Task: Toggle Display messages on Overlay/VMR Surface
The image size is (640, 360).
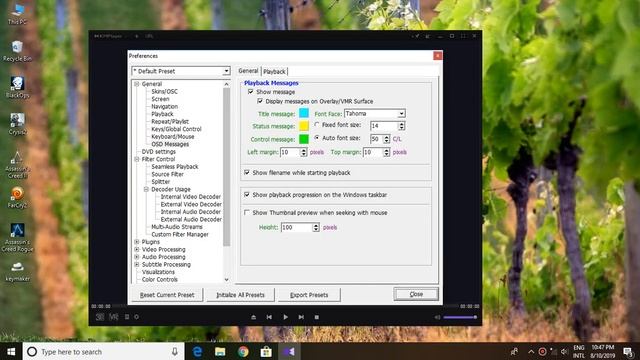Action: [x=260, y=101]
